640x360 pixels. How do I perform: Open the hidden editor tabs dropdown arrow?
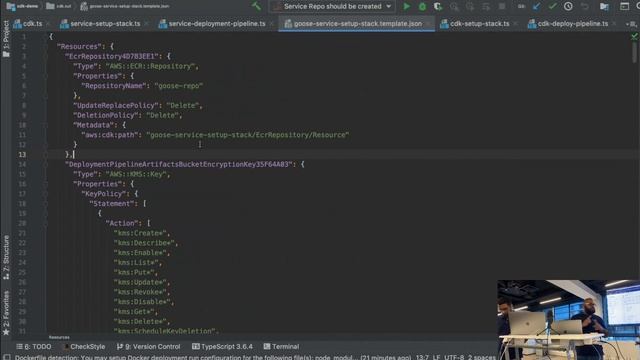coord(632,24)
